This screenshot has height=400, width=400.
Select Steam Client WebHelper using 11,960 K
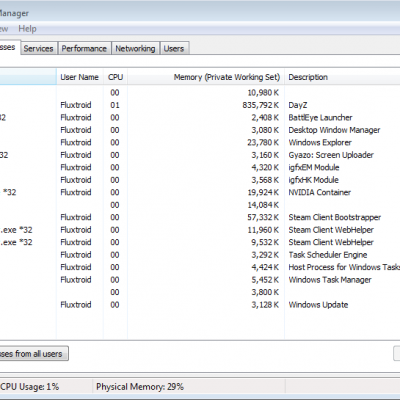[x=200, y=230]
